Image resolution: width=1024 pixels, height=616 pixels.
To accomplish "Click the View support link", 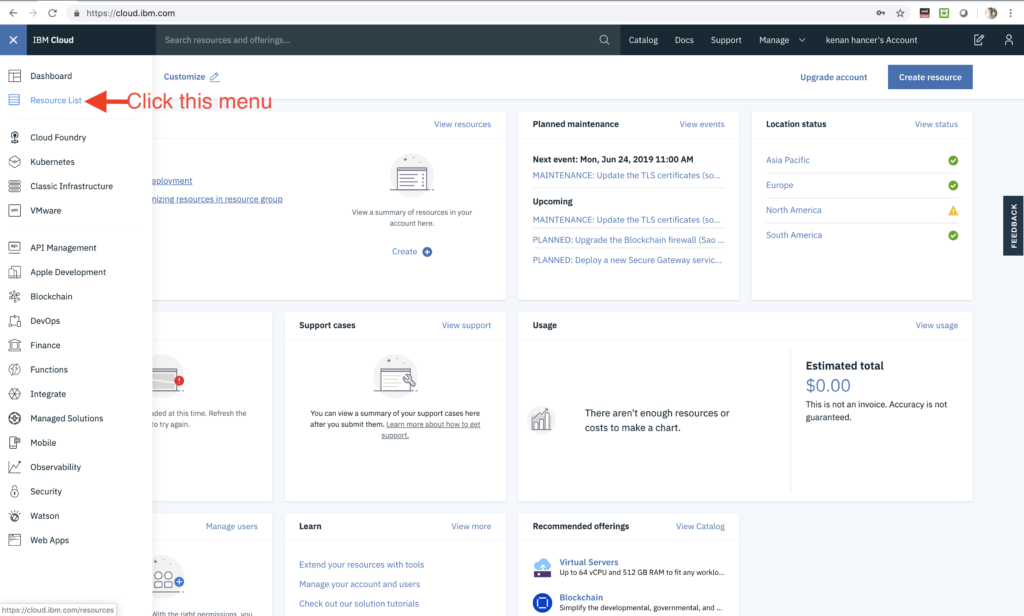I will [x=466, y=325].
